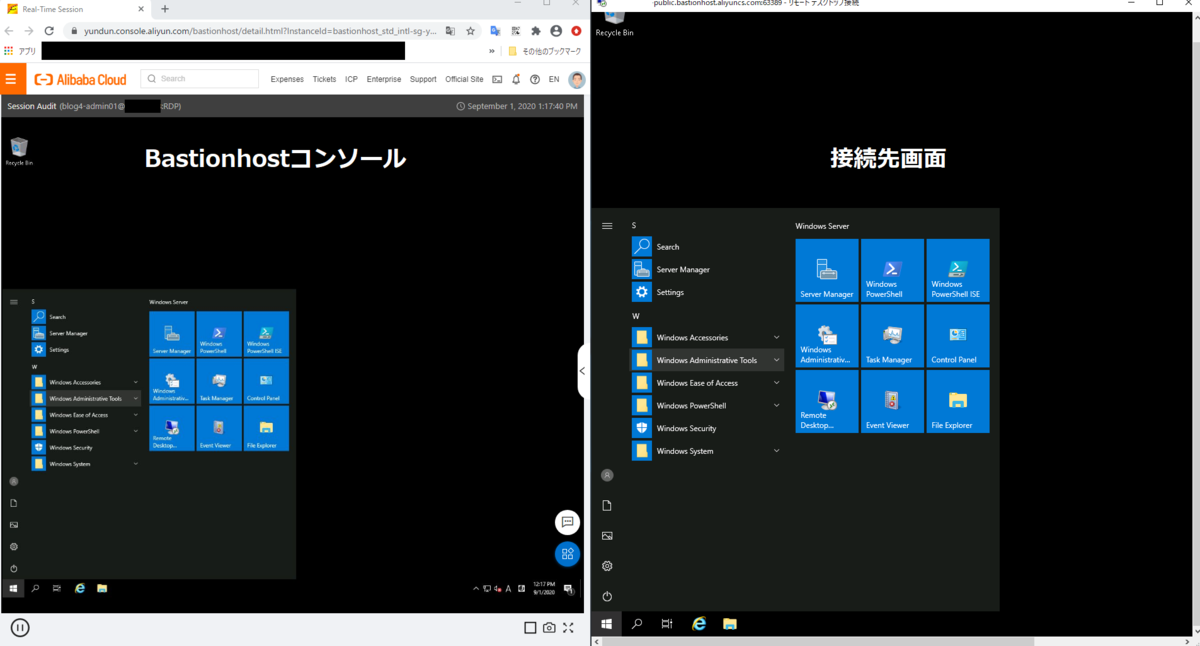Click the Alibaba Cloud logo
1200x646 pixels.
pyautogui.click(x=80, y=79)
